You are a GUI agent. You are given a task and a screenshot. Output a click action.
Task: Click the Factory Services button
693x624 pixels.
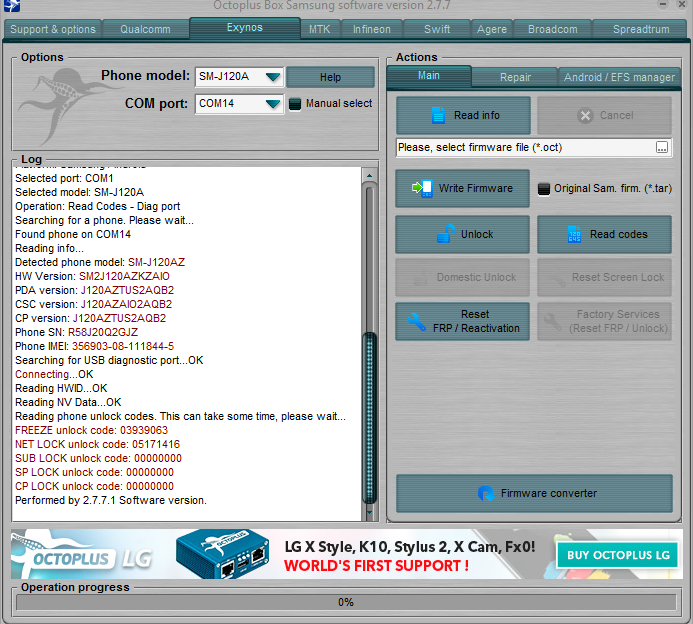pos(604,321)
